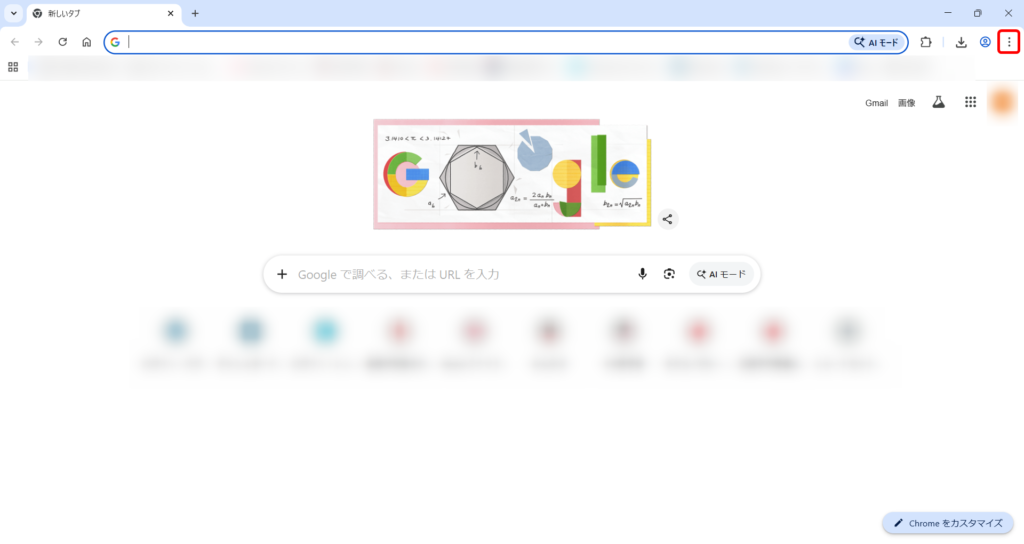Image resolution: width=1024 pixels, height=544 pixels.
Task: Reload the page with the refresh icon
Action: tap(63, 42)
